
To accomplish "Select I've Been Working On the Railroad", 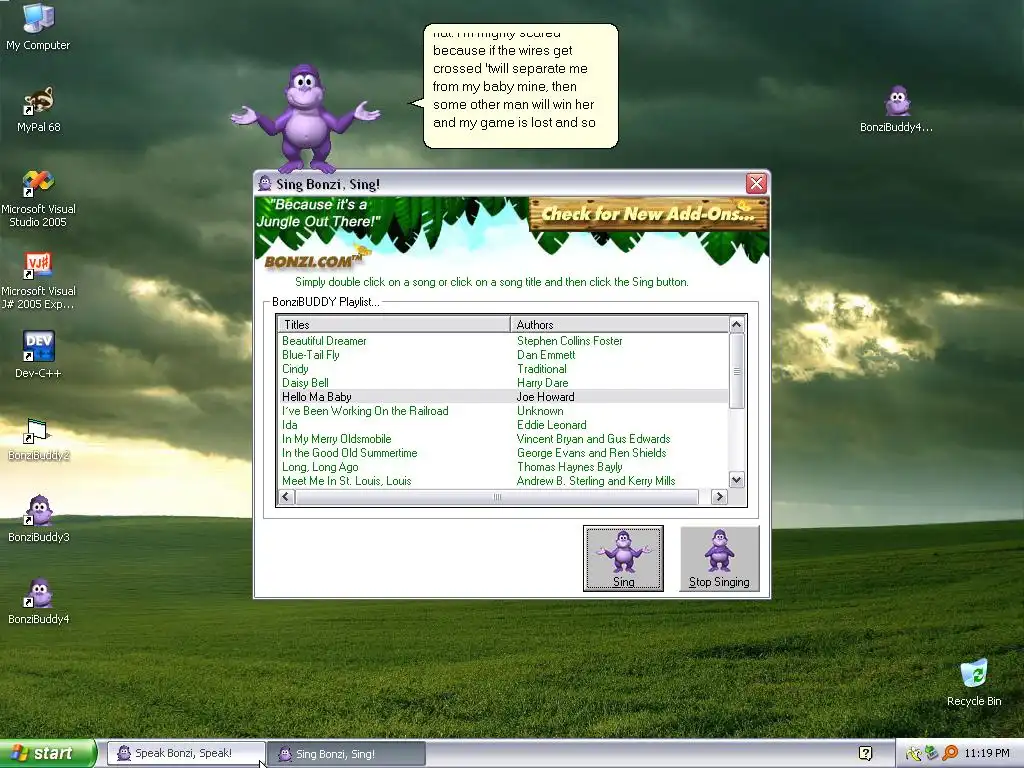I will [365, 411].
